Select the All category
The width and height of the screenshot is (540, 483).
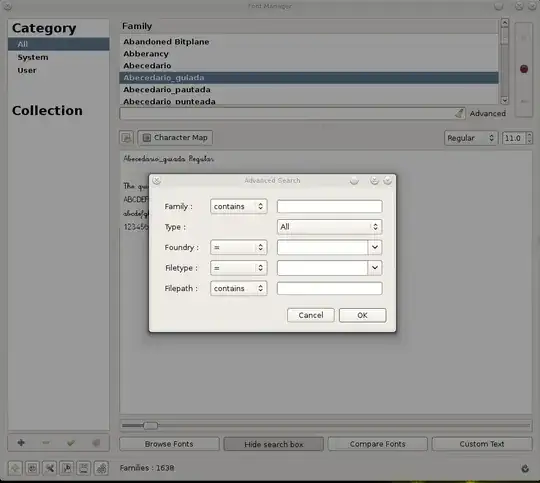coord(59,44)
